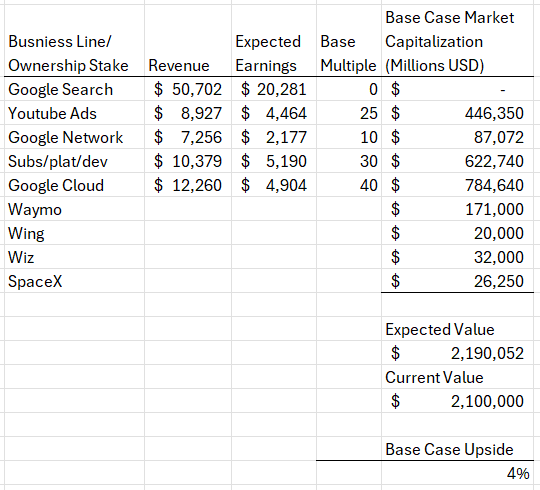
Task: Click the Youtube Ads revenue cell 8,927
Action: click(188, 113)
